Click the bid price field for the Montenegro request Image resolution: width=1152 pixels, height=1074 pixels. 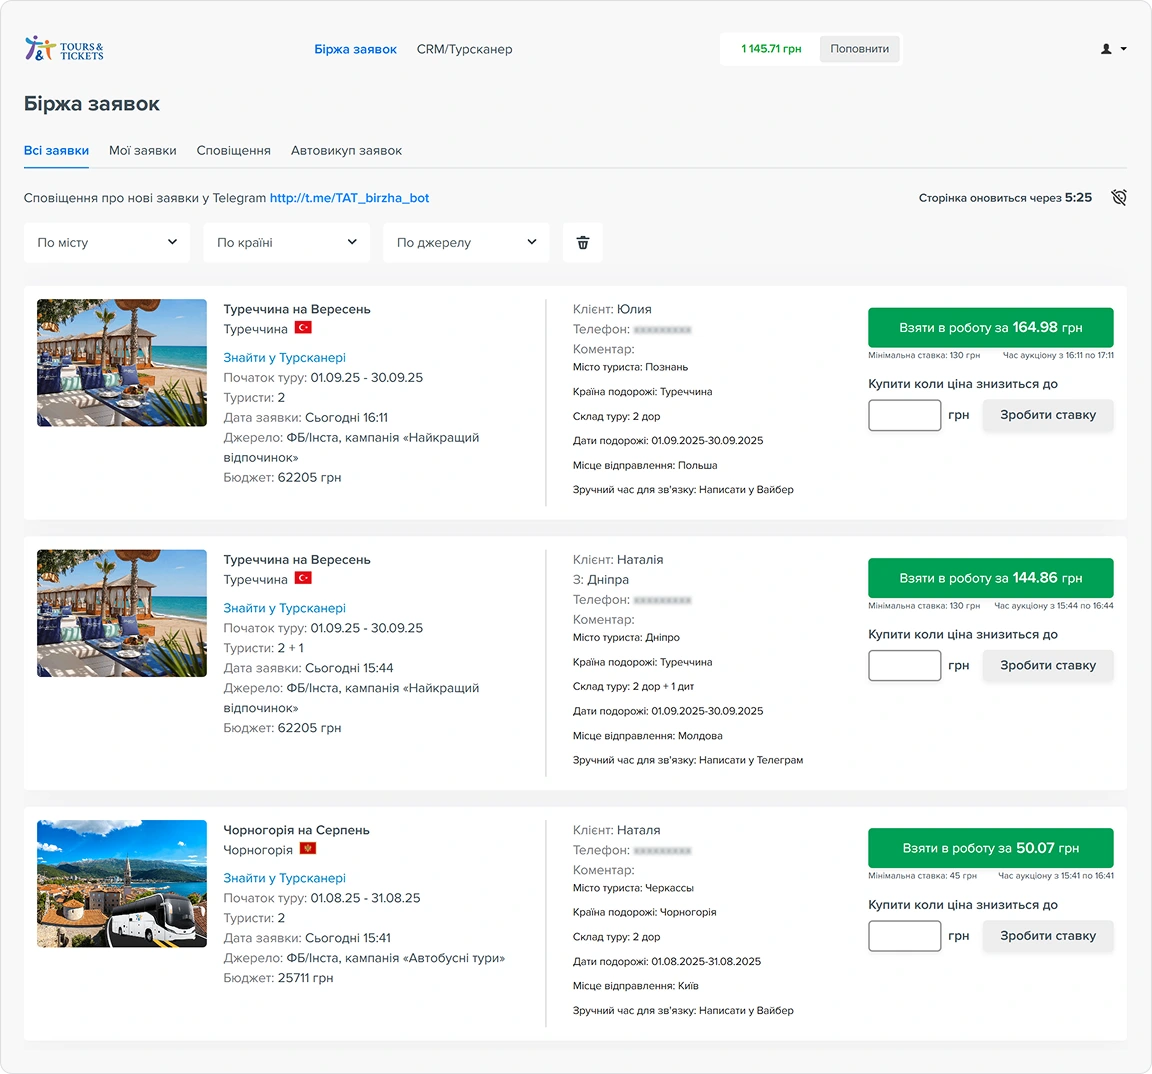[x=904, y=936]
